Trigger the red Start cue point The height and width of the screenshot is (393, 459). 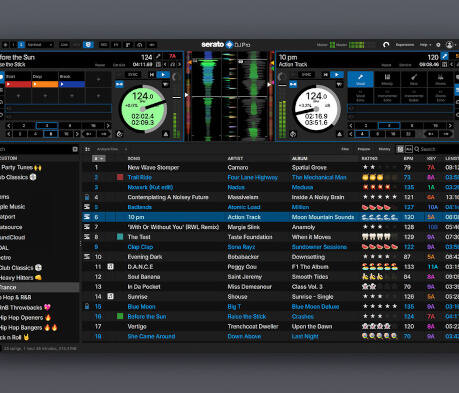click(18, 84)
